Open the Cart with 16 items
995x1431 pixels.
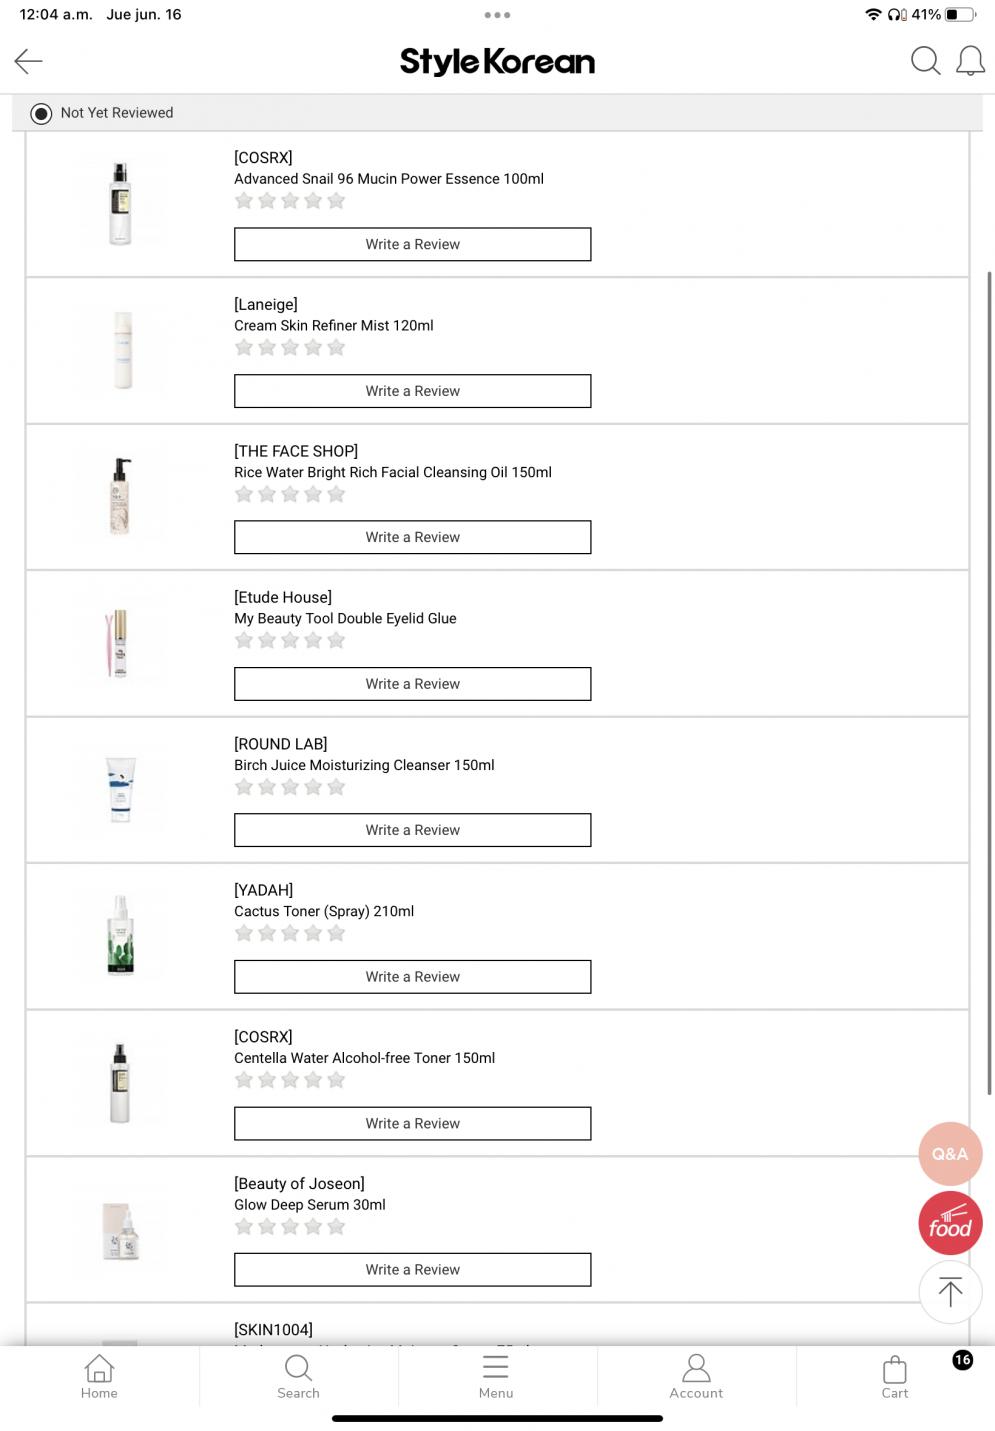tap(895, 1376)
